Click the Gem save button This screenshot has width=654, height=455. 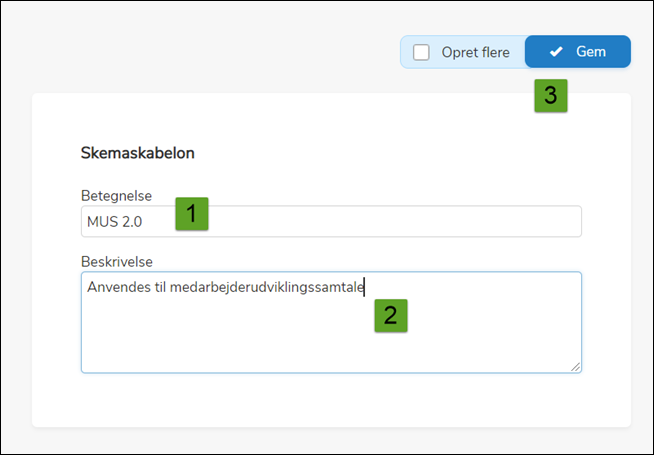[x=578, y=52]
